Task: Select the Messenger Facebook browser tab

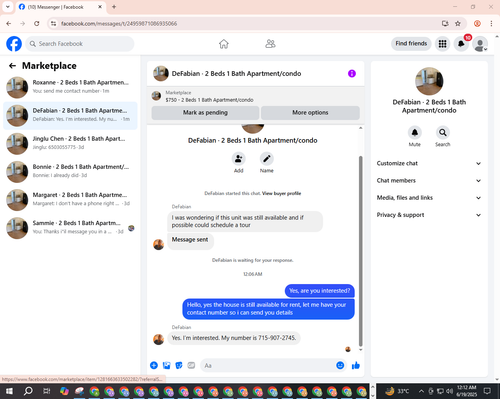Action: [x=60, y=7]
